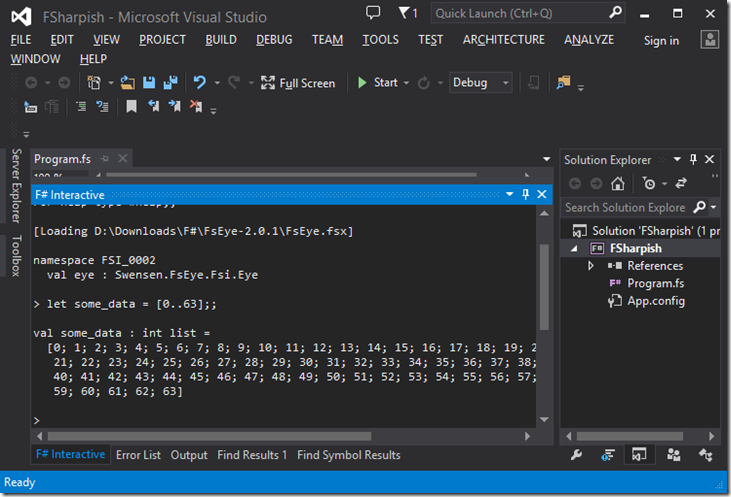Click the Sign in link
731x497 pixels.
(x=661, y=41)
